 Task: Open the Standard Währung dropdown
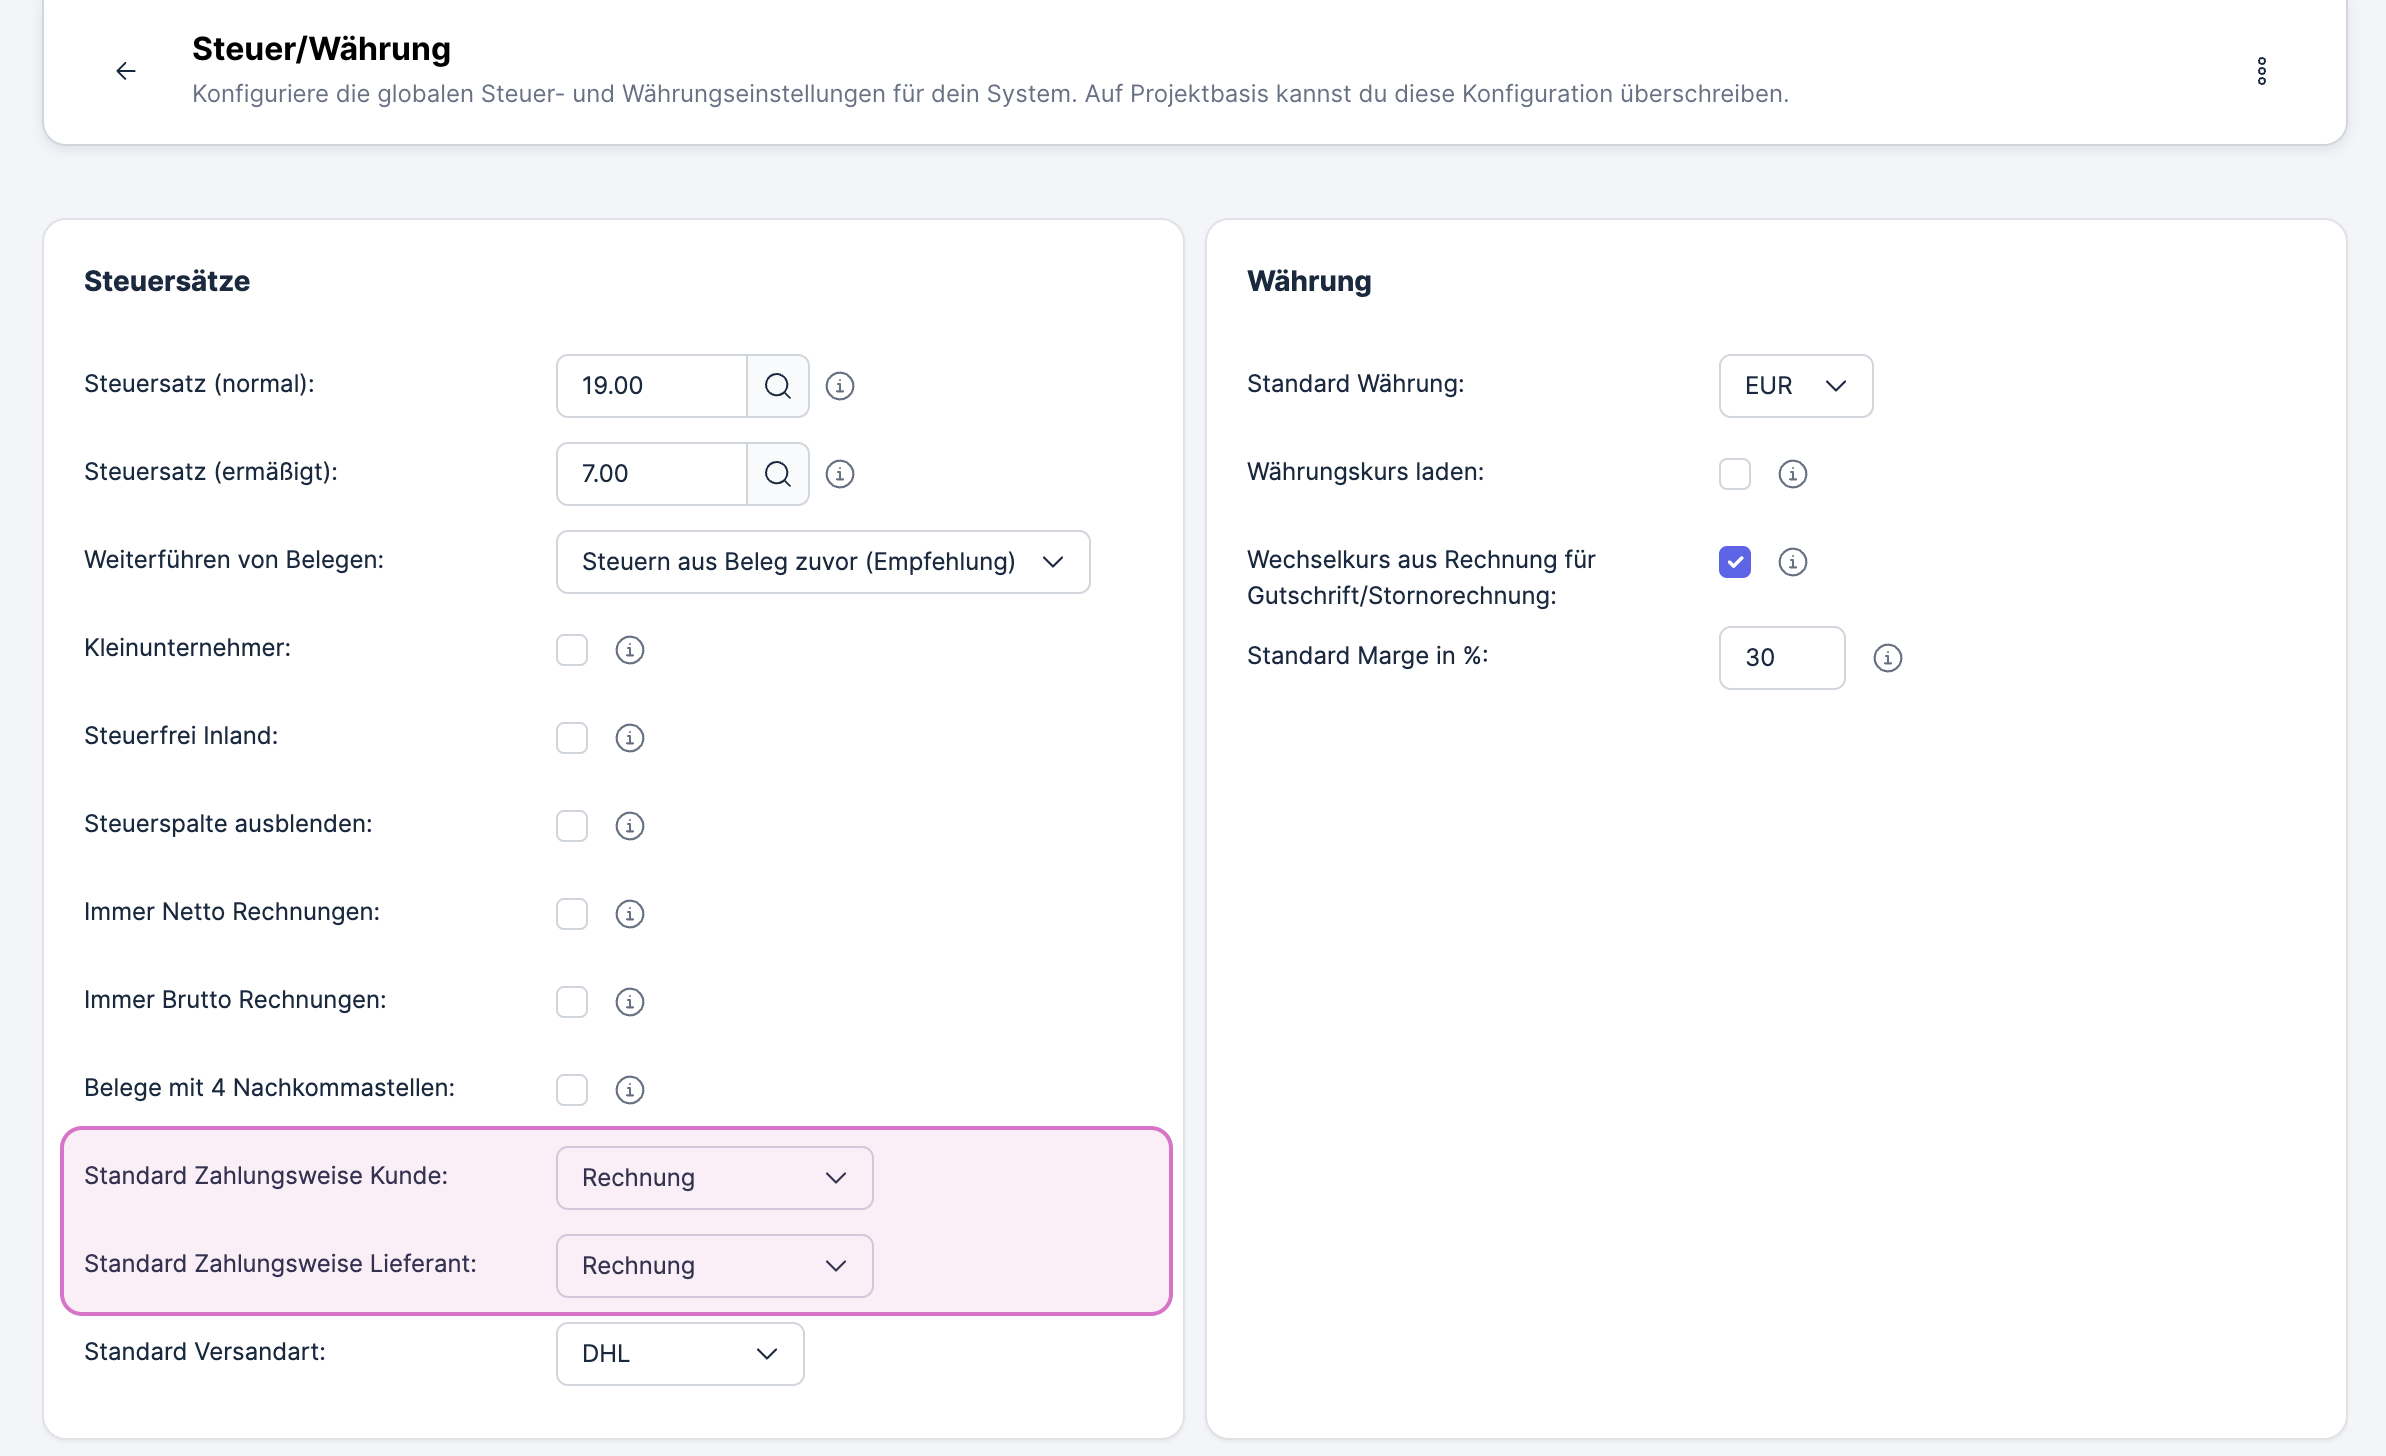tap(1795, 385)
